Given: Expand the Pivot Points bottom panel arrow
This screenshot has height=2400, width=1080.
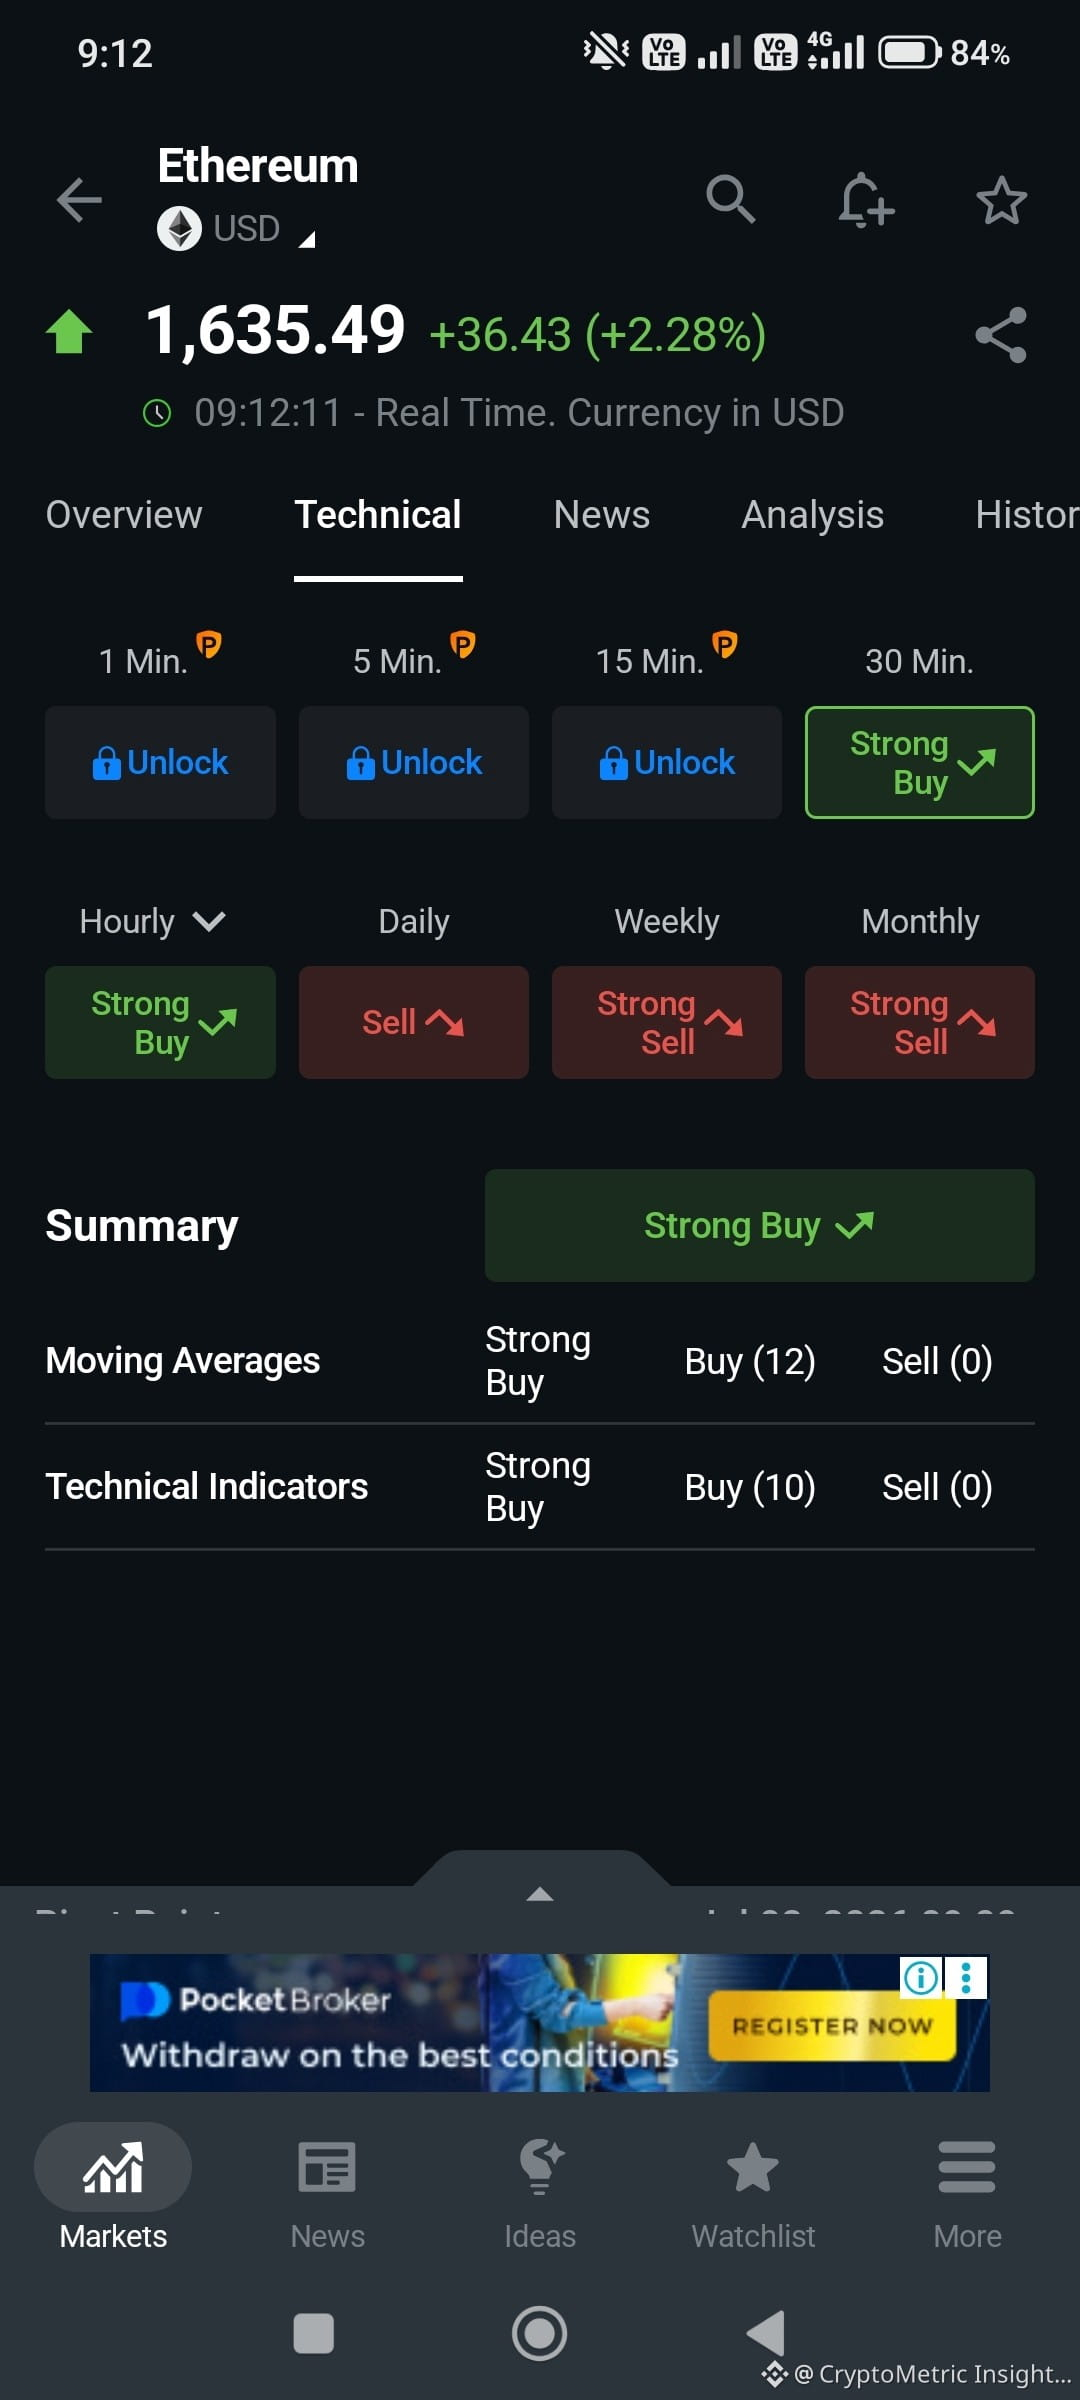Looking at the screenshot, I should tap(540, 1892).
